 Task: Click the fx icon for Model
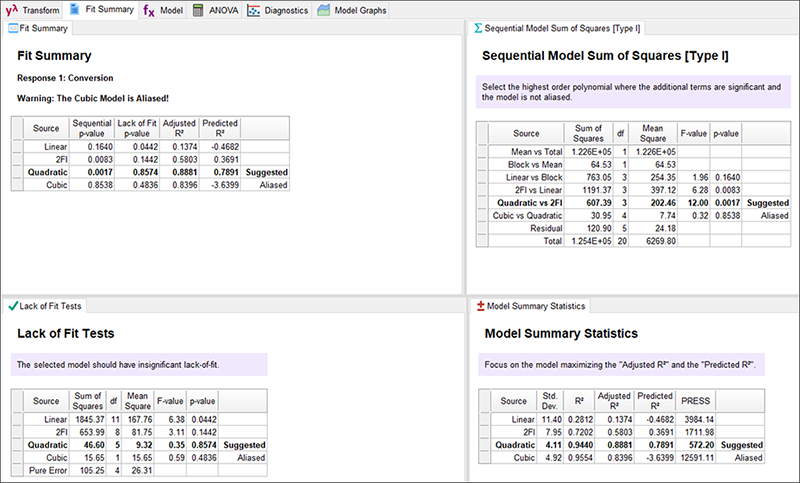coord(148,10)
